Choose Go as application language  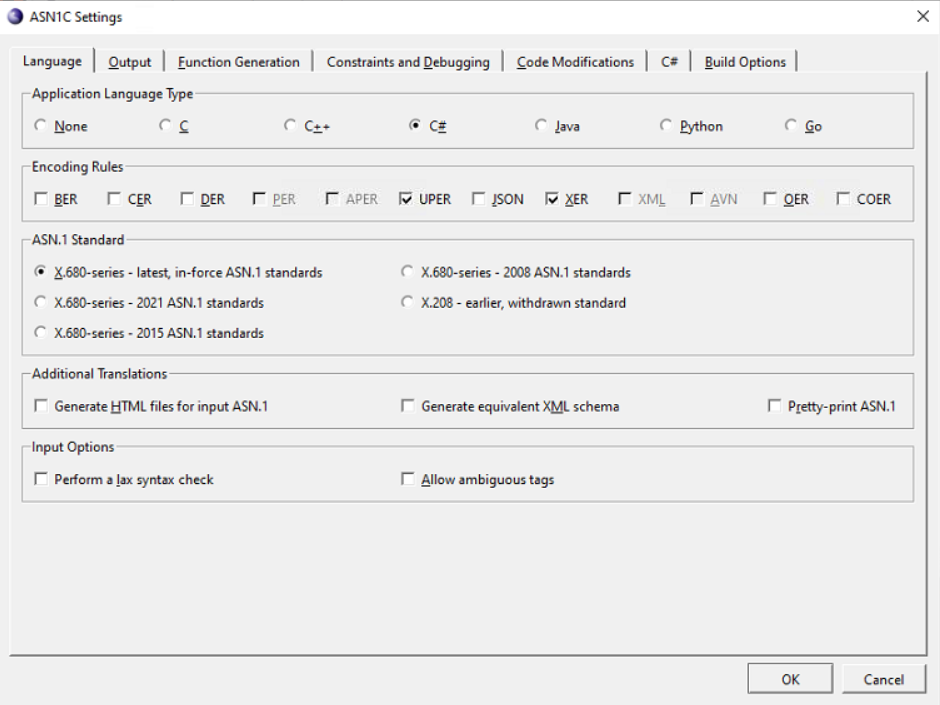coord(791,125)
